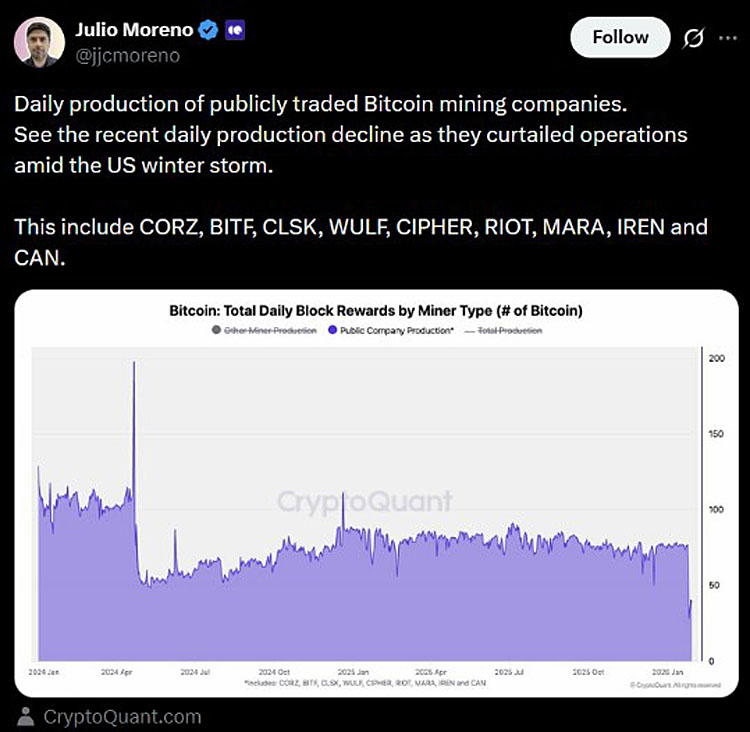The height and width of the screenshot is (732, 750).
Task: Open the @jjcmoreno handle link
Action: (128, 56)
